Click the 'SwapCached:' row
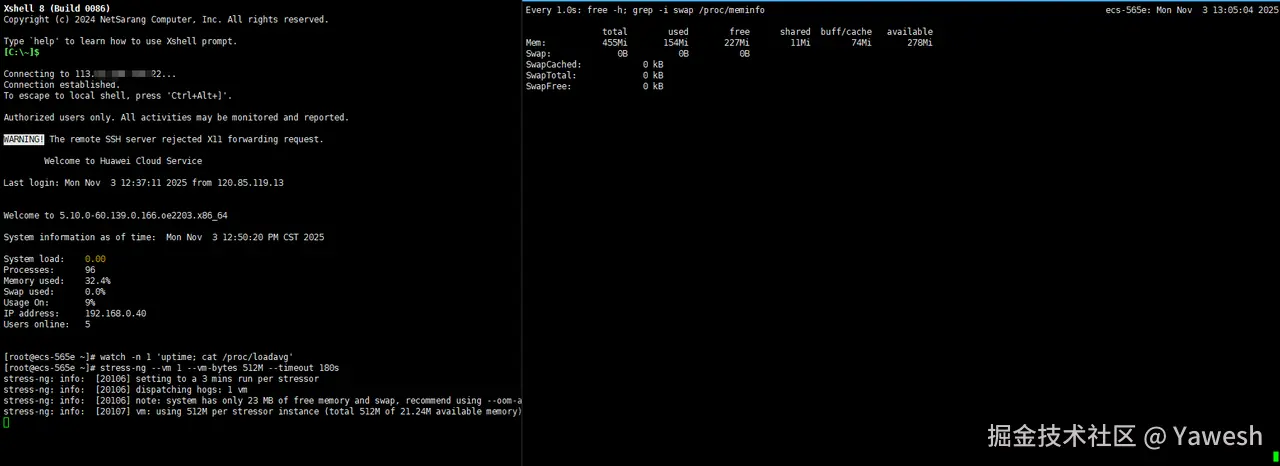 click(594, 65)
